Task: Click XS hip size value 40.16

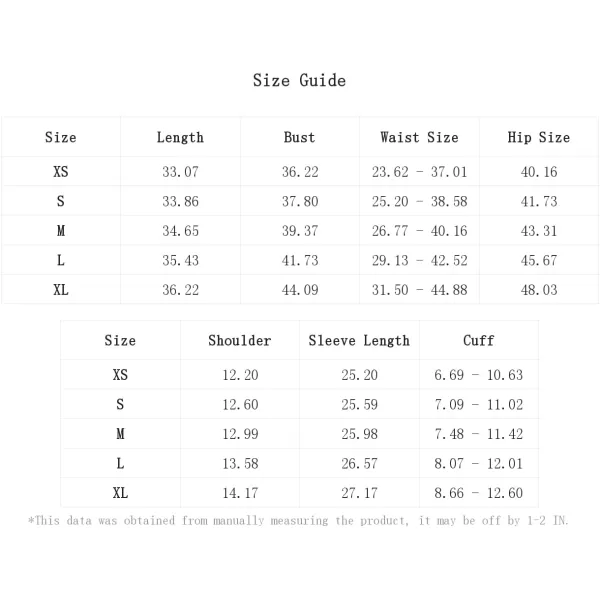Action: pyautogui.click(x=539, y=172)
